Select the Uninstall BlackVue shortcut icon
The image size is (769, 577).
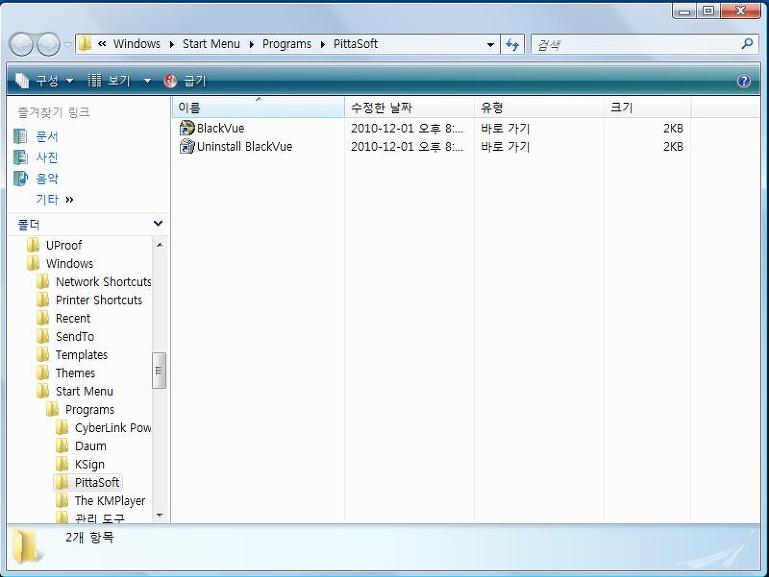click(x=186, y=146)
